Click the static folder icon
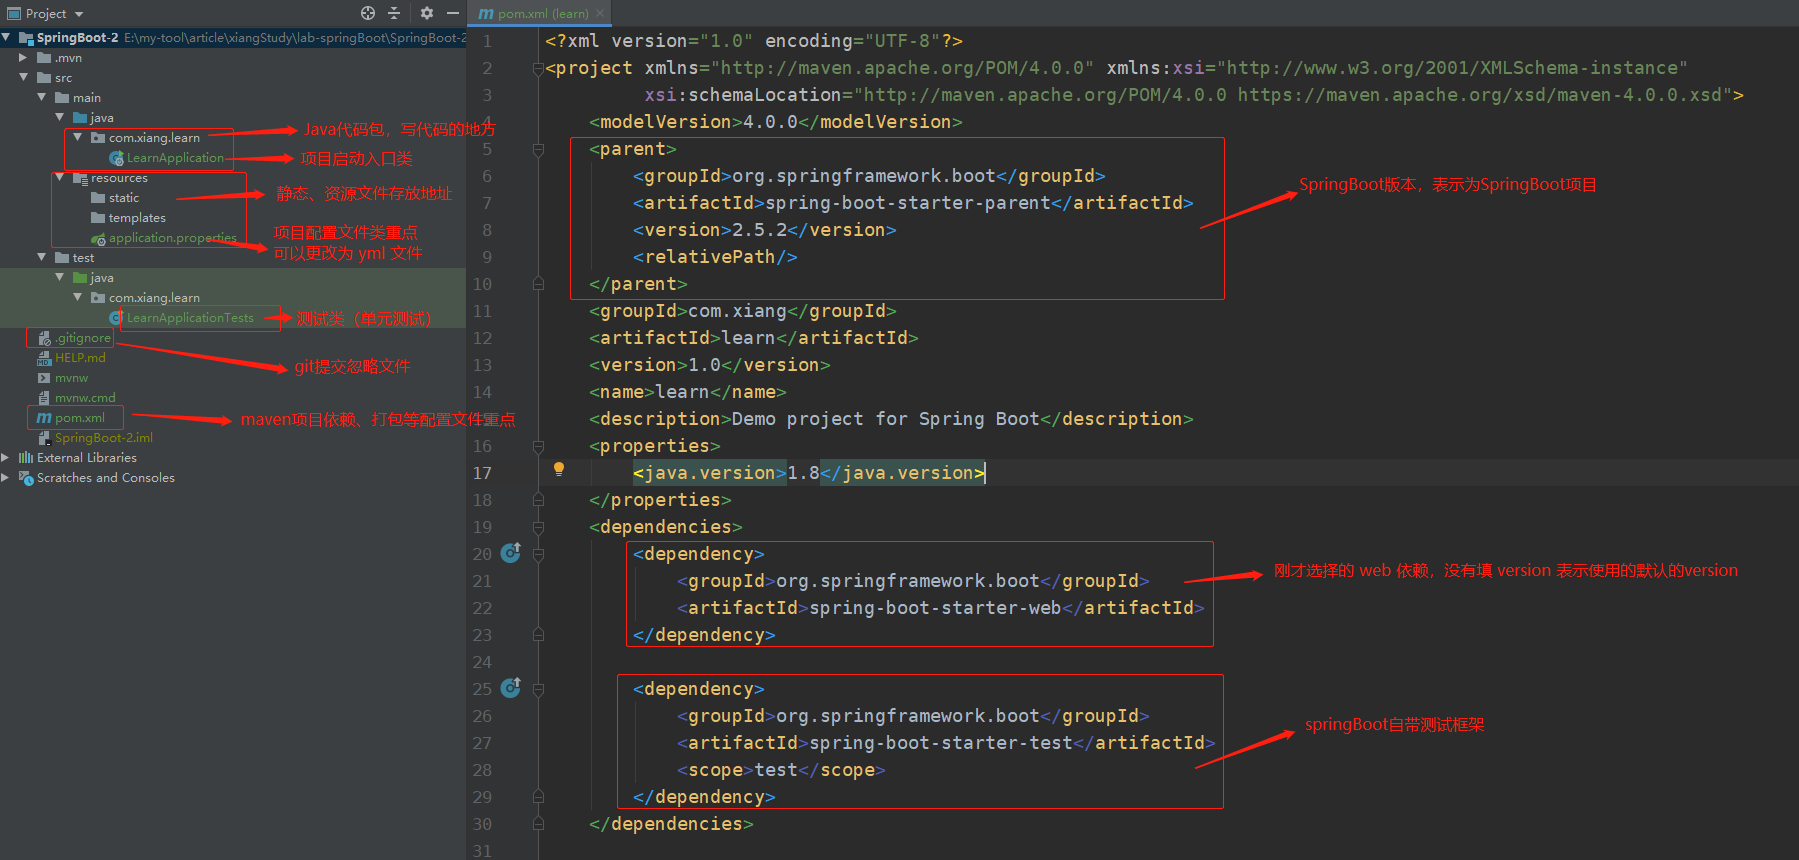 [x=98, y=198]
